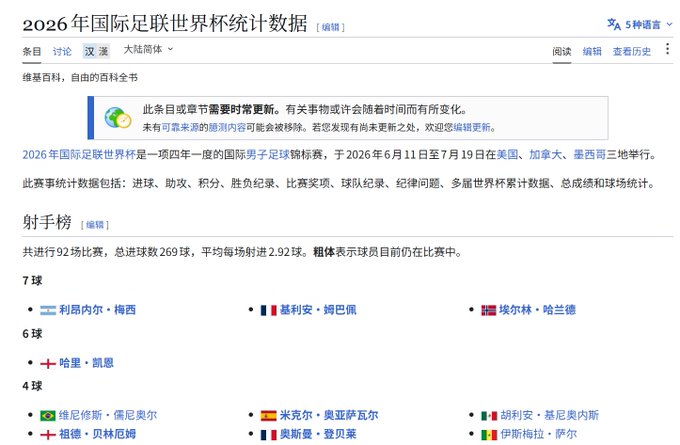The width and height of the screenshot is (680, 445).
Task: Click the Brazil flag next to 维尼修斯
Action: pyautogui.click(x=48, y=416)
